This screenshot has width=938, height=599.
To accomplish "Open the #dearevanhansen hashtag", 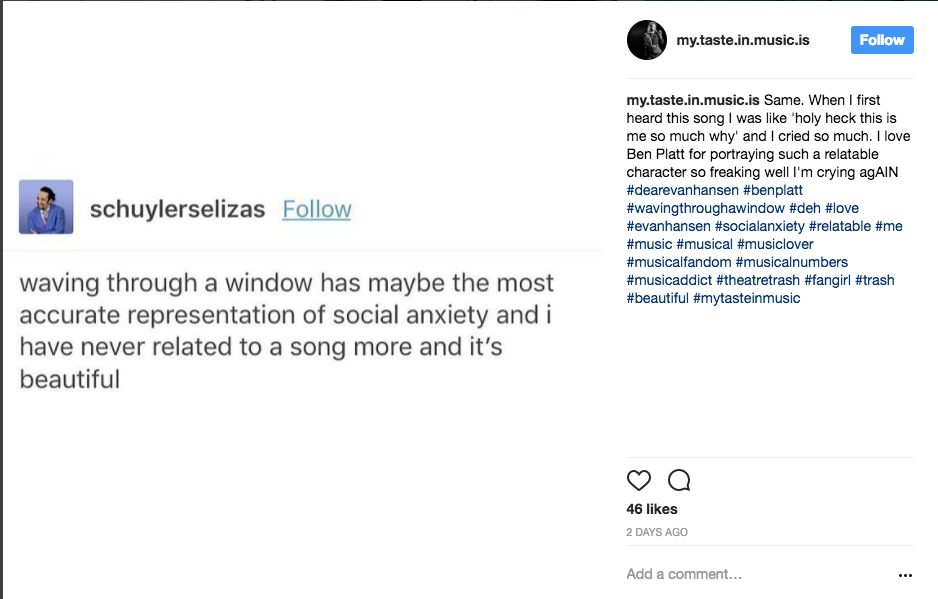I will coord(683,190).
